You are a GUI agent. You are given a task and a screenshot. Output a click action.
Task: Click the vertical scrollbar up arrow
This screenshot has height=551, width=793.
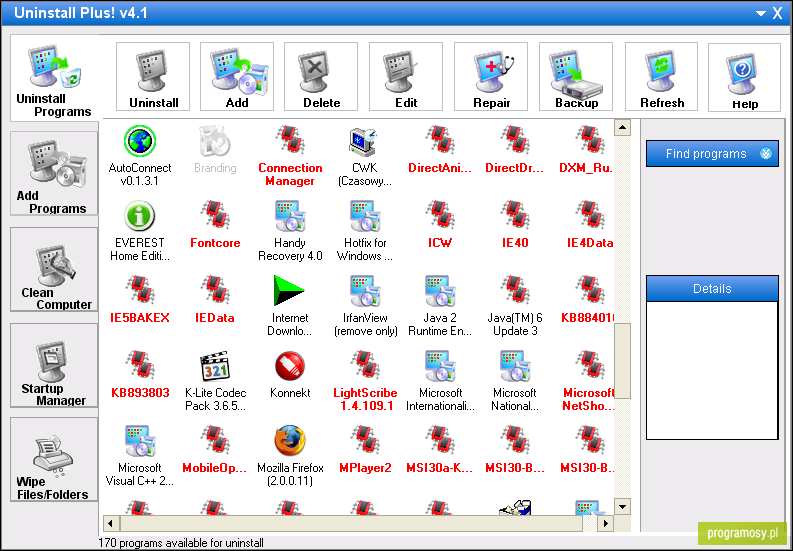(622, 128)
